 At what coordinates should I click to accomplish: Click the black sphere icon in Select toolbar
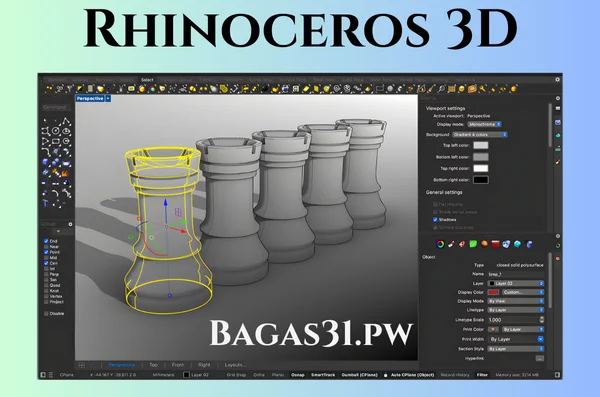point(264,89)
